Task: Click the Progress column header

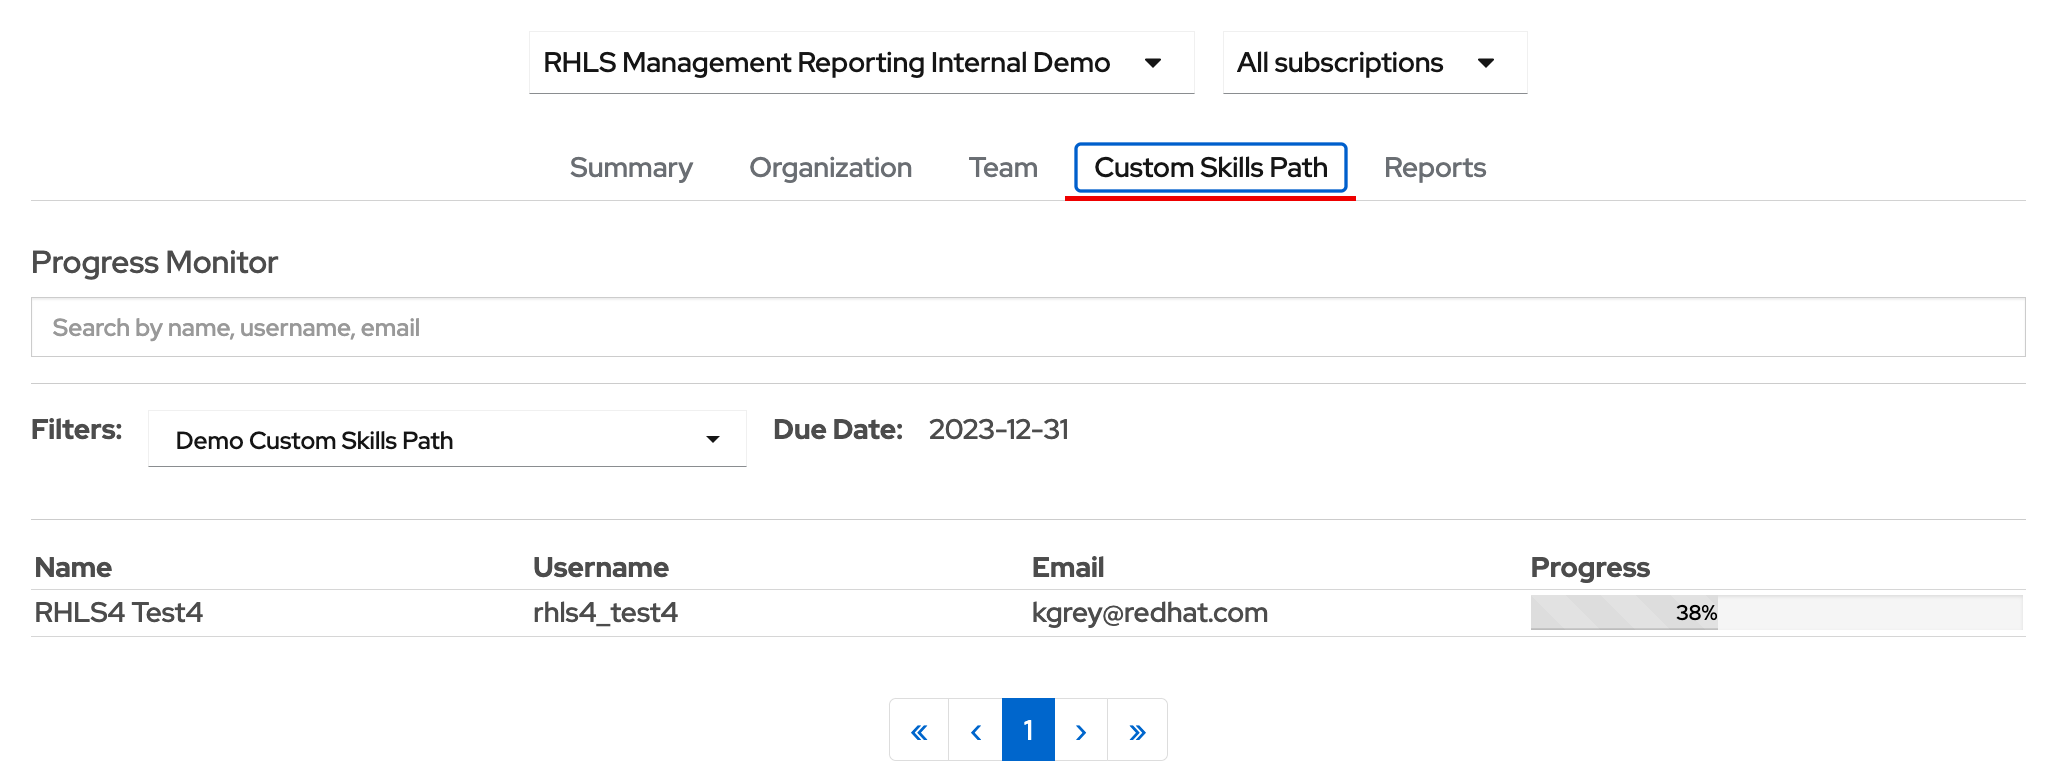Action: click(x=1589, y=568)
